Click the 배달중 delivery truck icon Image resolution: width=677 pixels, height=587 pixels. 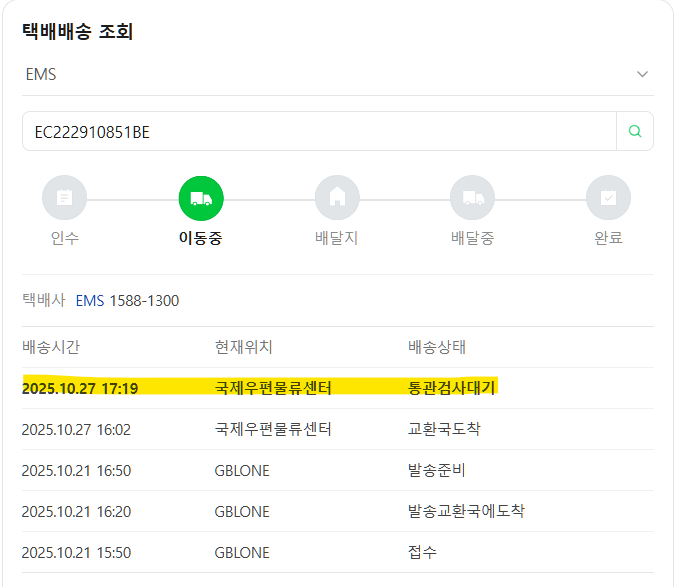pyautogui.click(x=472, y=198)
